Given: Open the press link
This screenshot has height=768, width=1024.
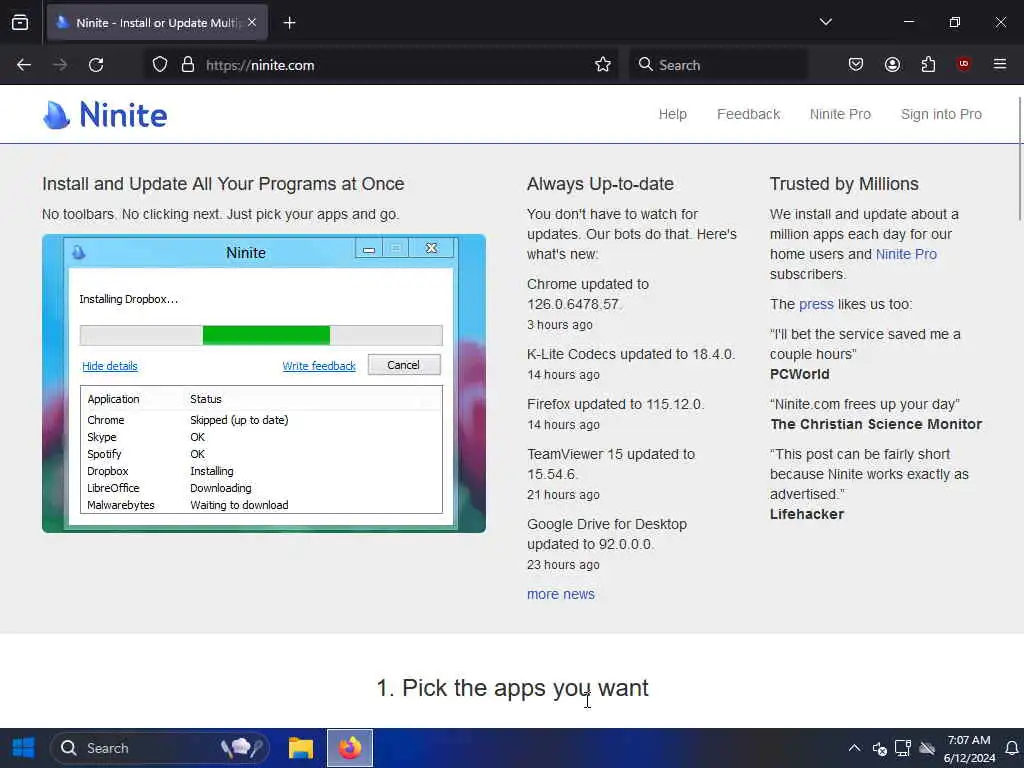Looking at the screenshot, I should 816,304.
